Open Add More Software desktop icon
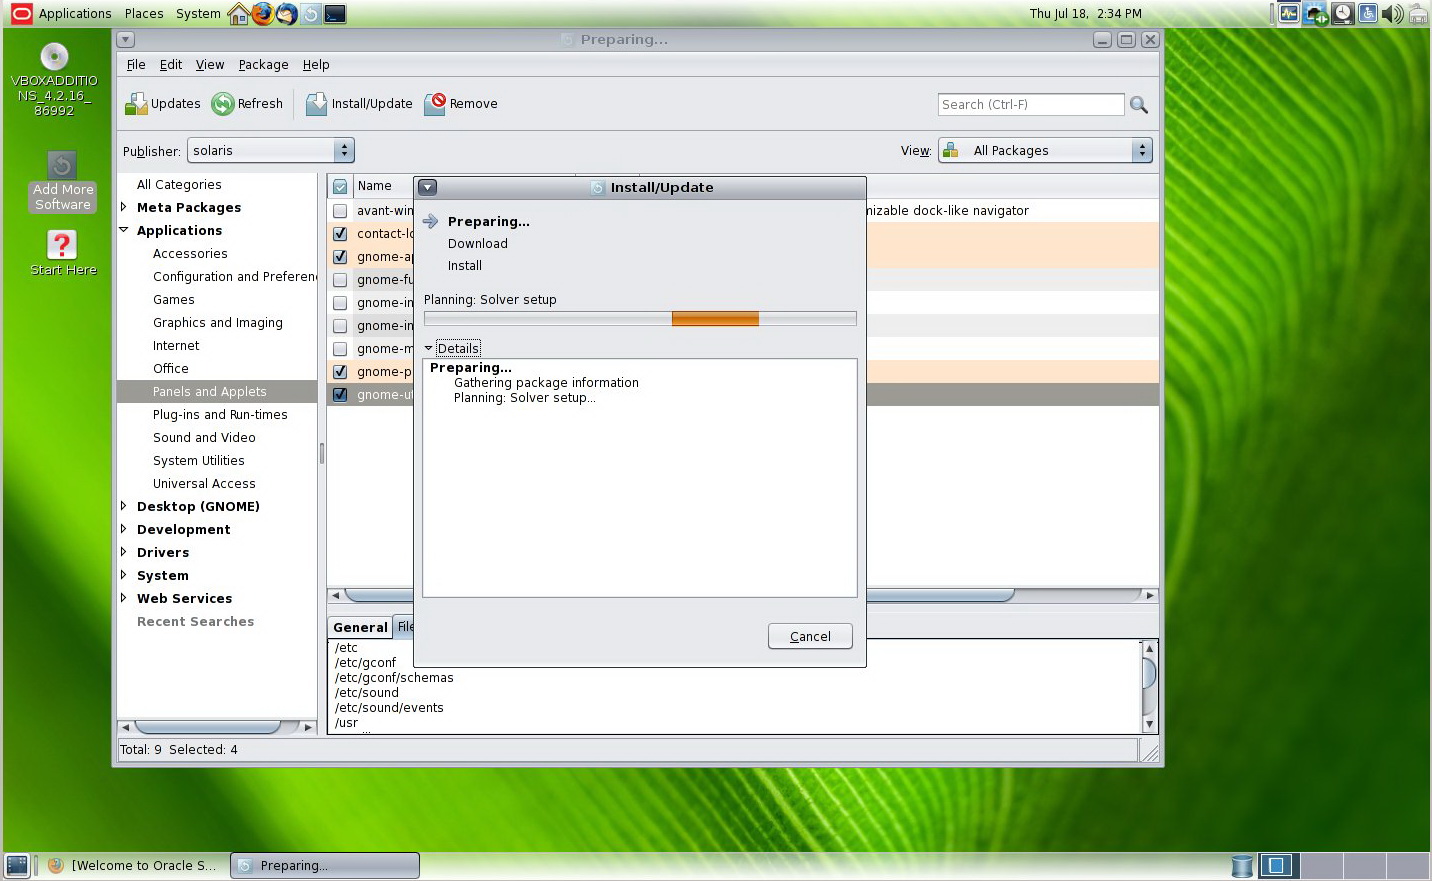 pos(62,181)
